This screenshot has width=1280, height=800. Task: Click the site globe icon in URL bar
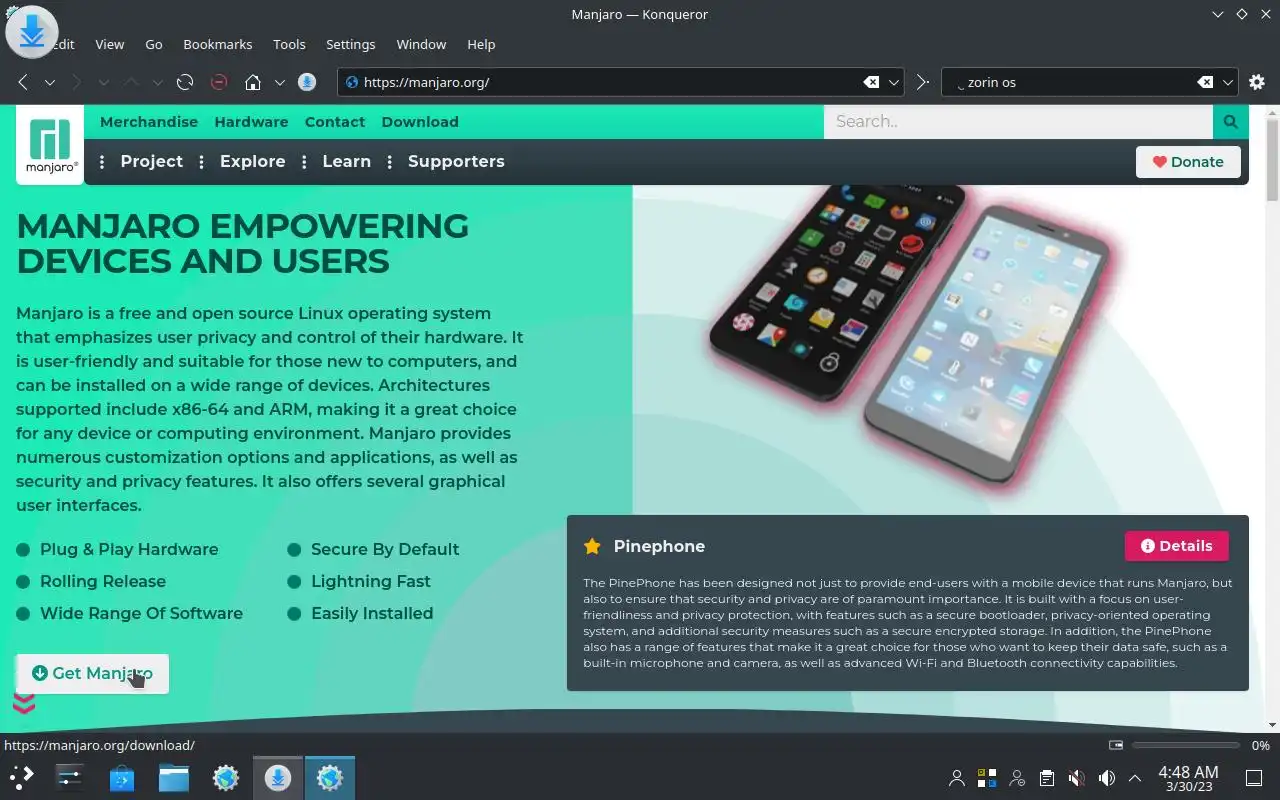click(x=352, y=82)
